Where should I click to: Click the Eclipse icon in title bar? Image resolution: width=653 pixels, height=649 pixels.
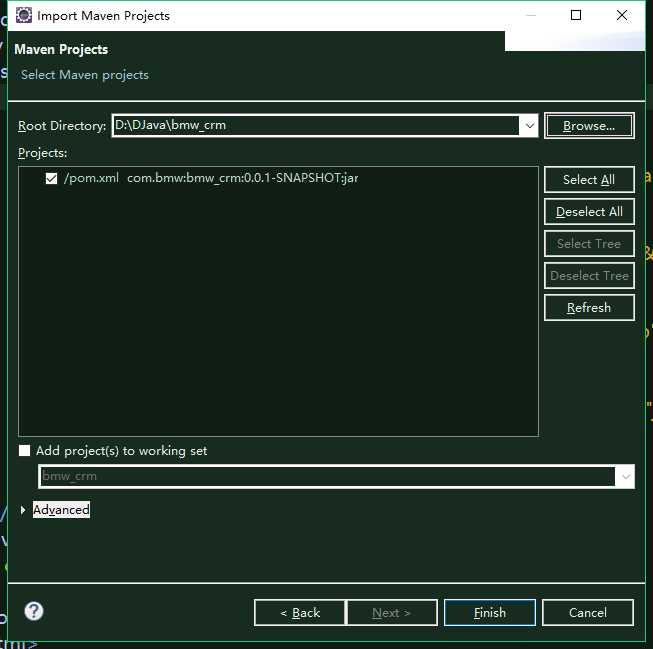tap(24, 15)
